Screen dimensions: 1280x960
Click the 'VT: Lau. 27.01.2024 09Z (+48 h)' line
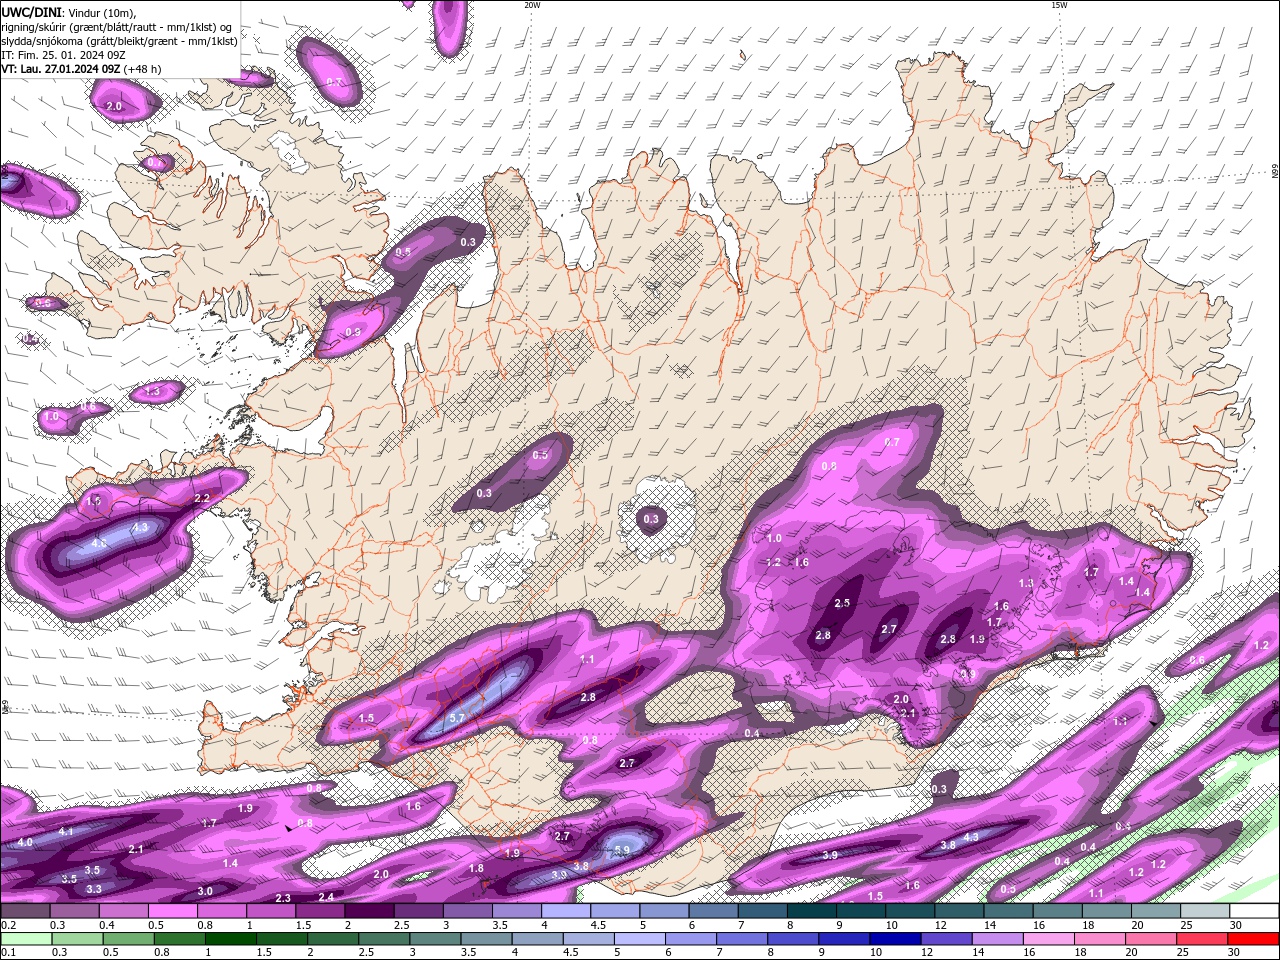click(x=81, y=69)
